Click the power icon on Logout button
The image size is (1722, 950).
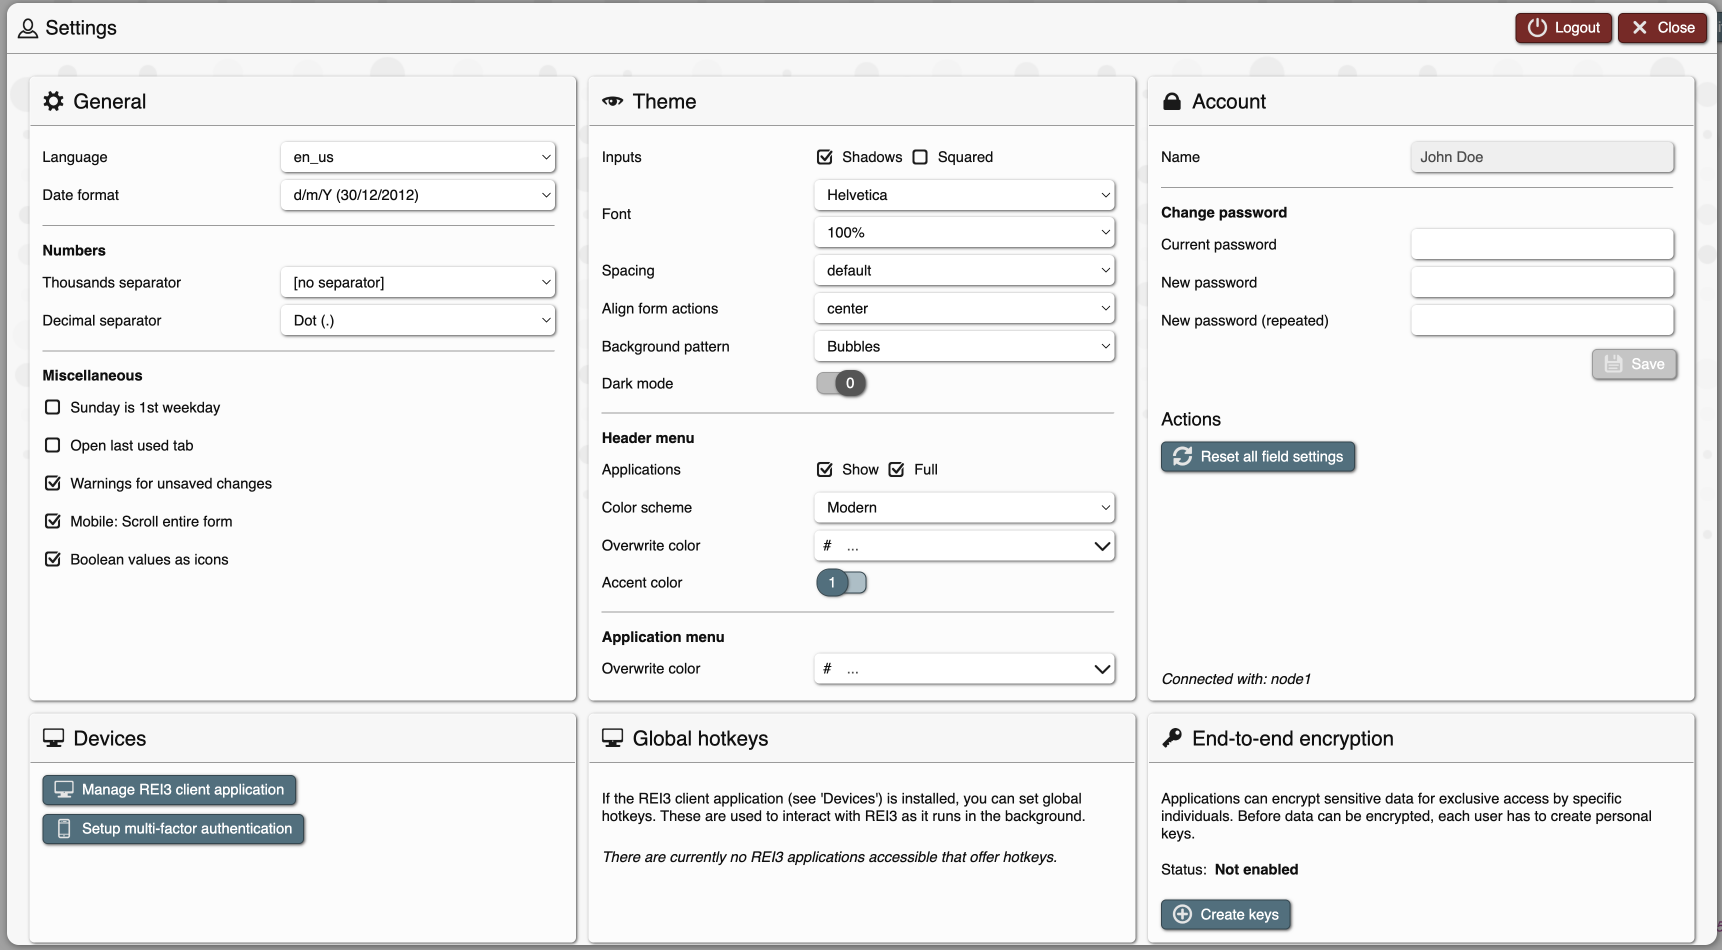coord(1537,28)
